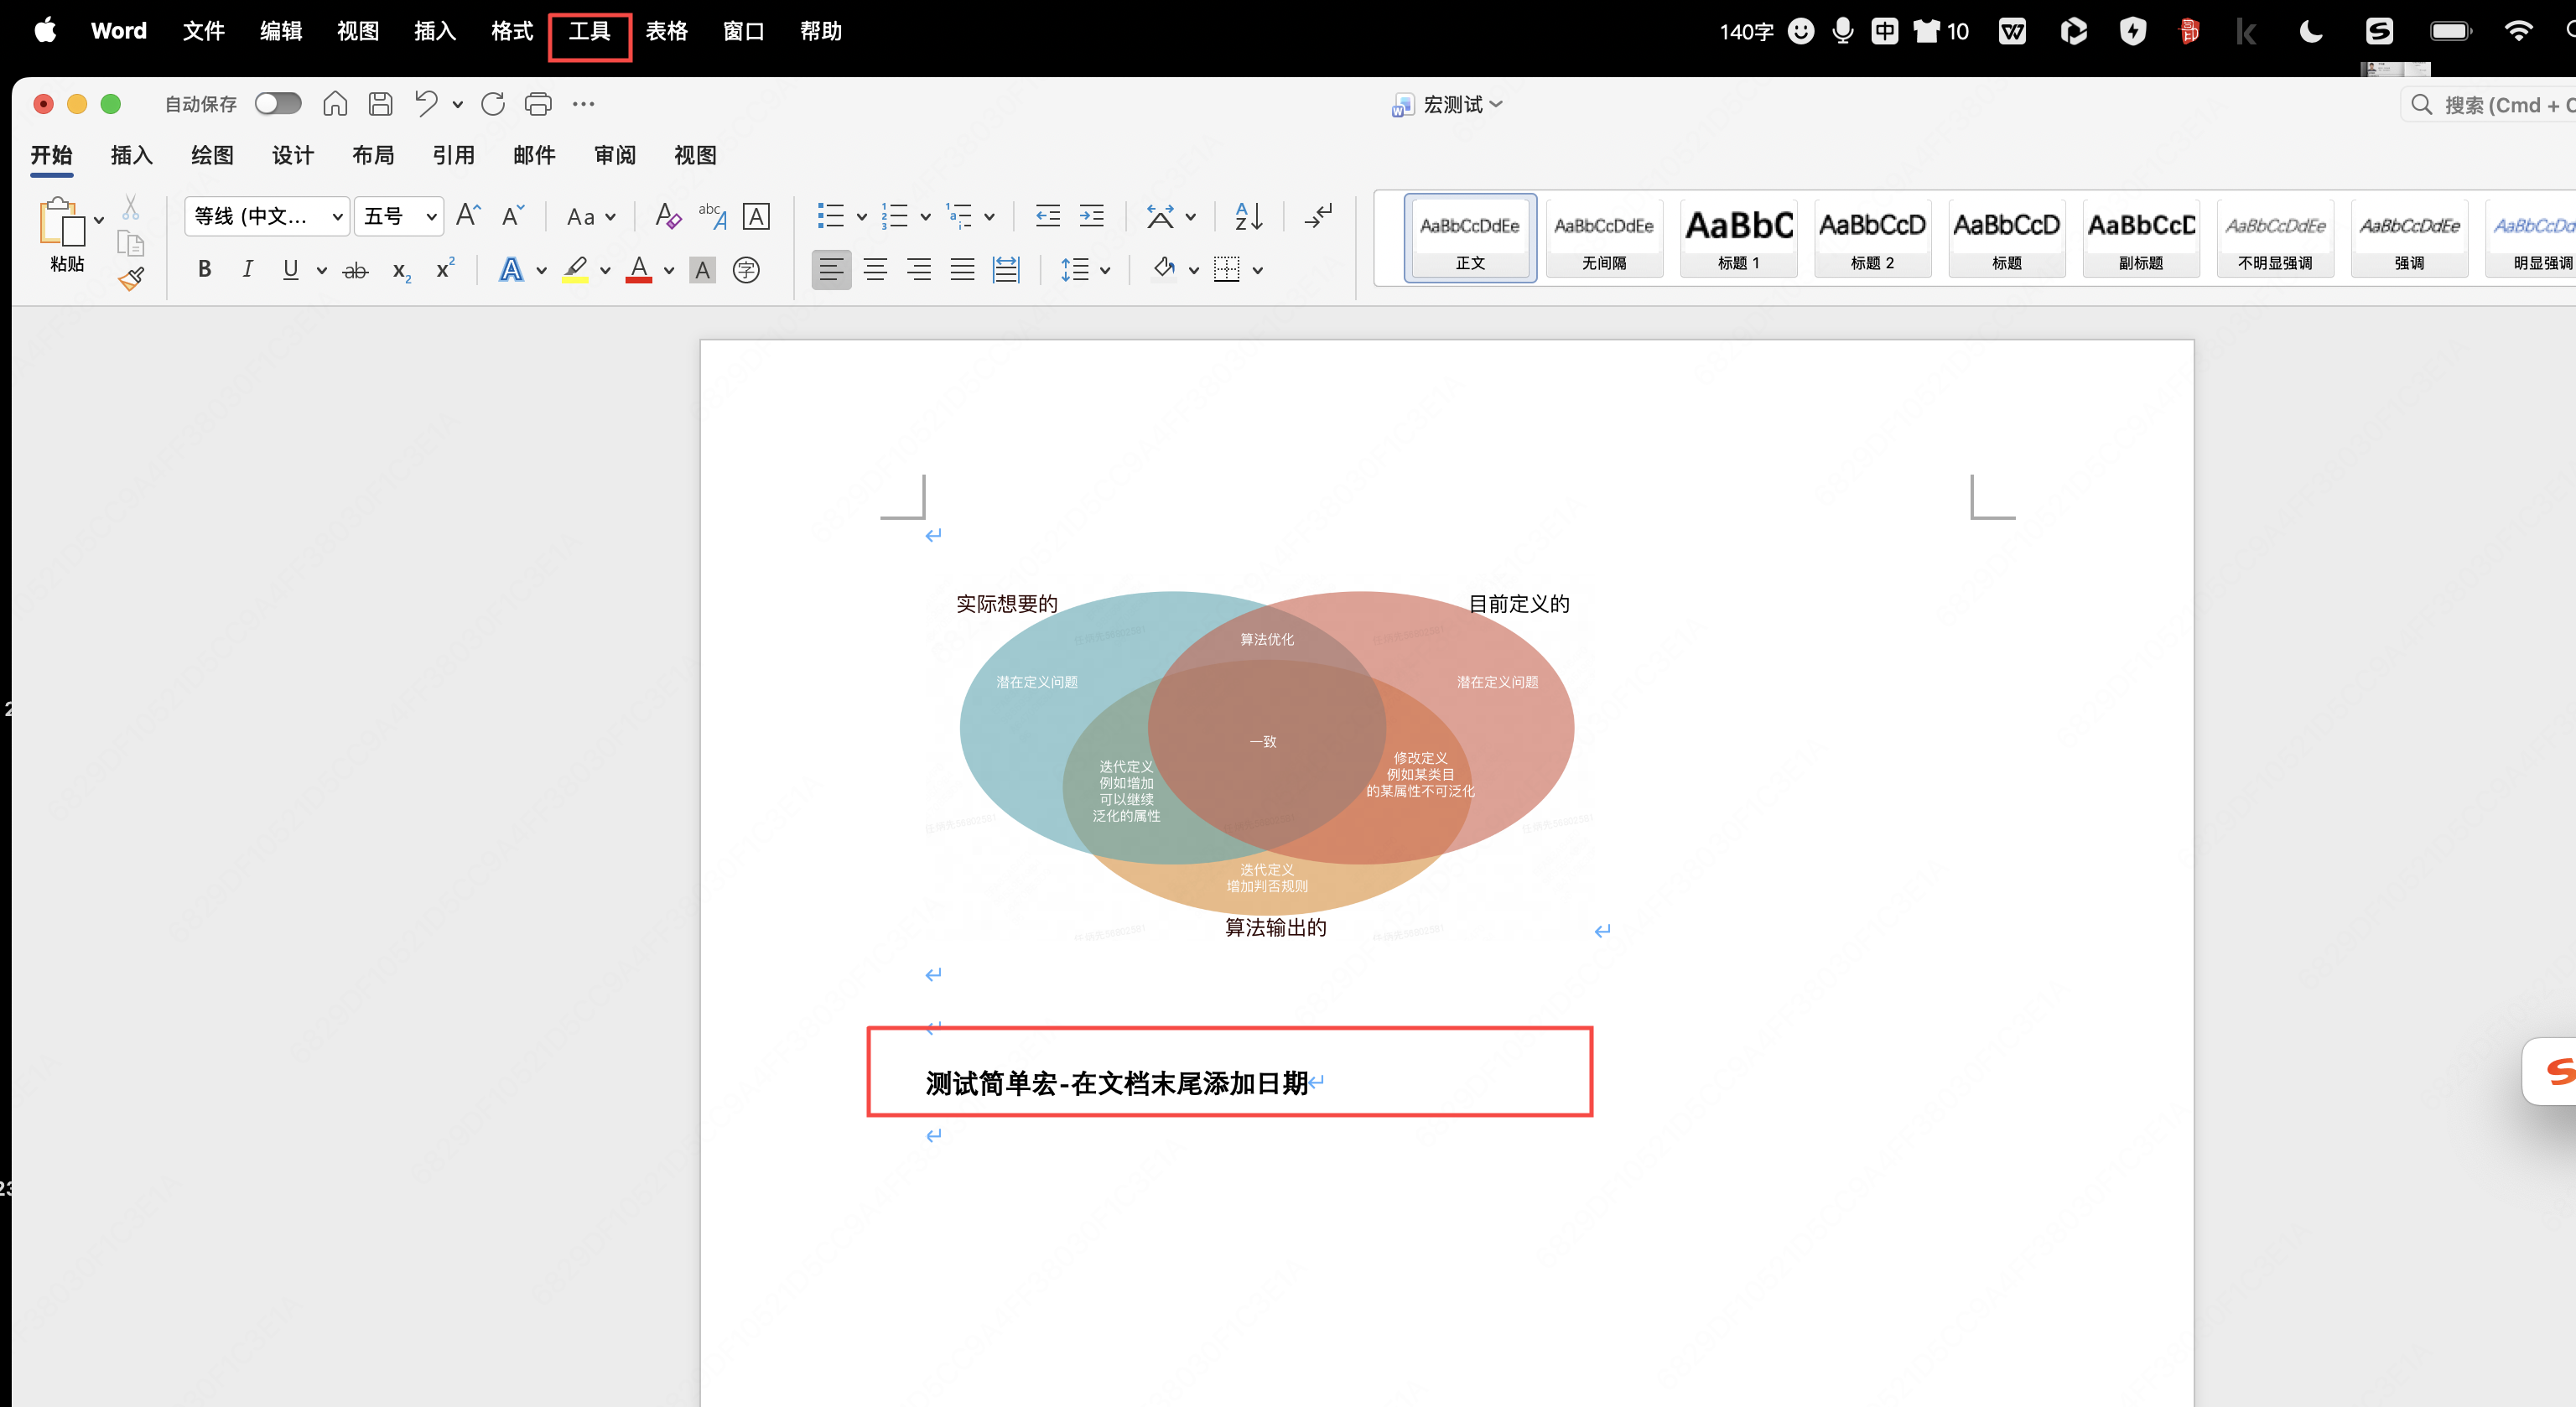Open the font size dropdown 五号
Screen dimensions: 2576x1407
(x=399, y=216)
